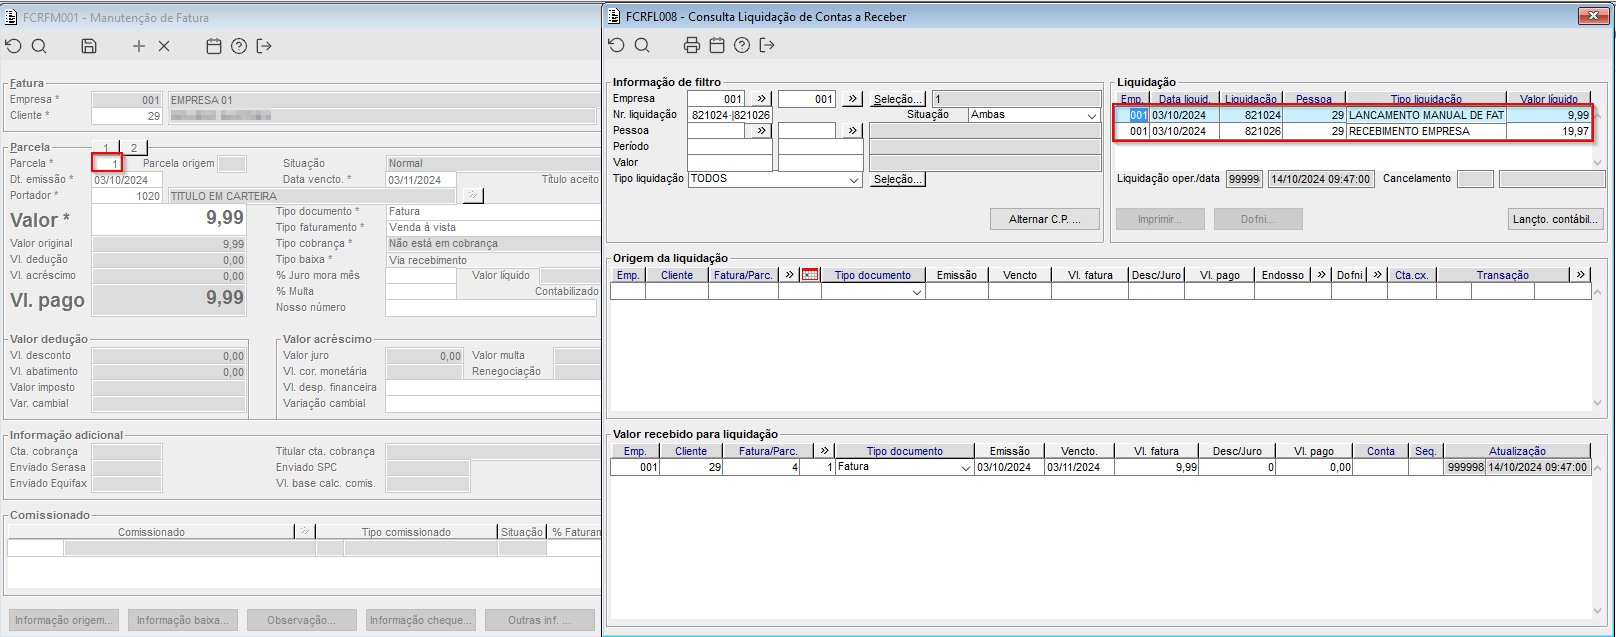This screenshot has width=1616, height=637.
Task: Open the Situação dropdown showing Ambas
Action: 1092,116
